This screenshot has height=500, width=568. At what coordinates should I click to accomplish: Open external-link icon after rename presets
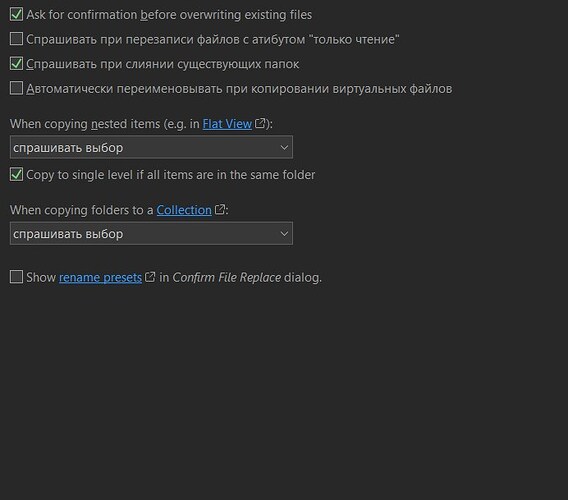click(x=150, y=277)
